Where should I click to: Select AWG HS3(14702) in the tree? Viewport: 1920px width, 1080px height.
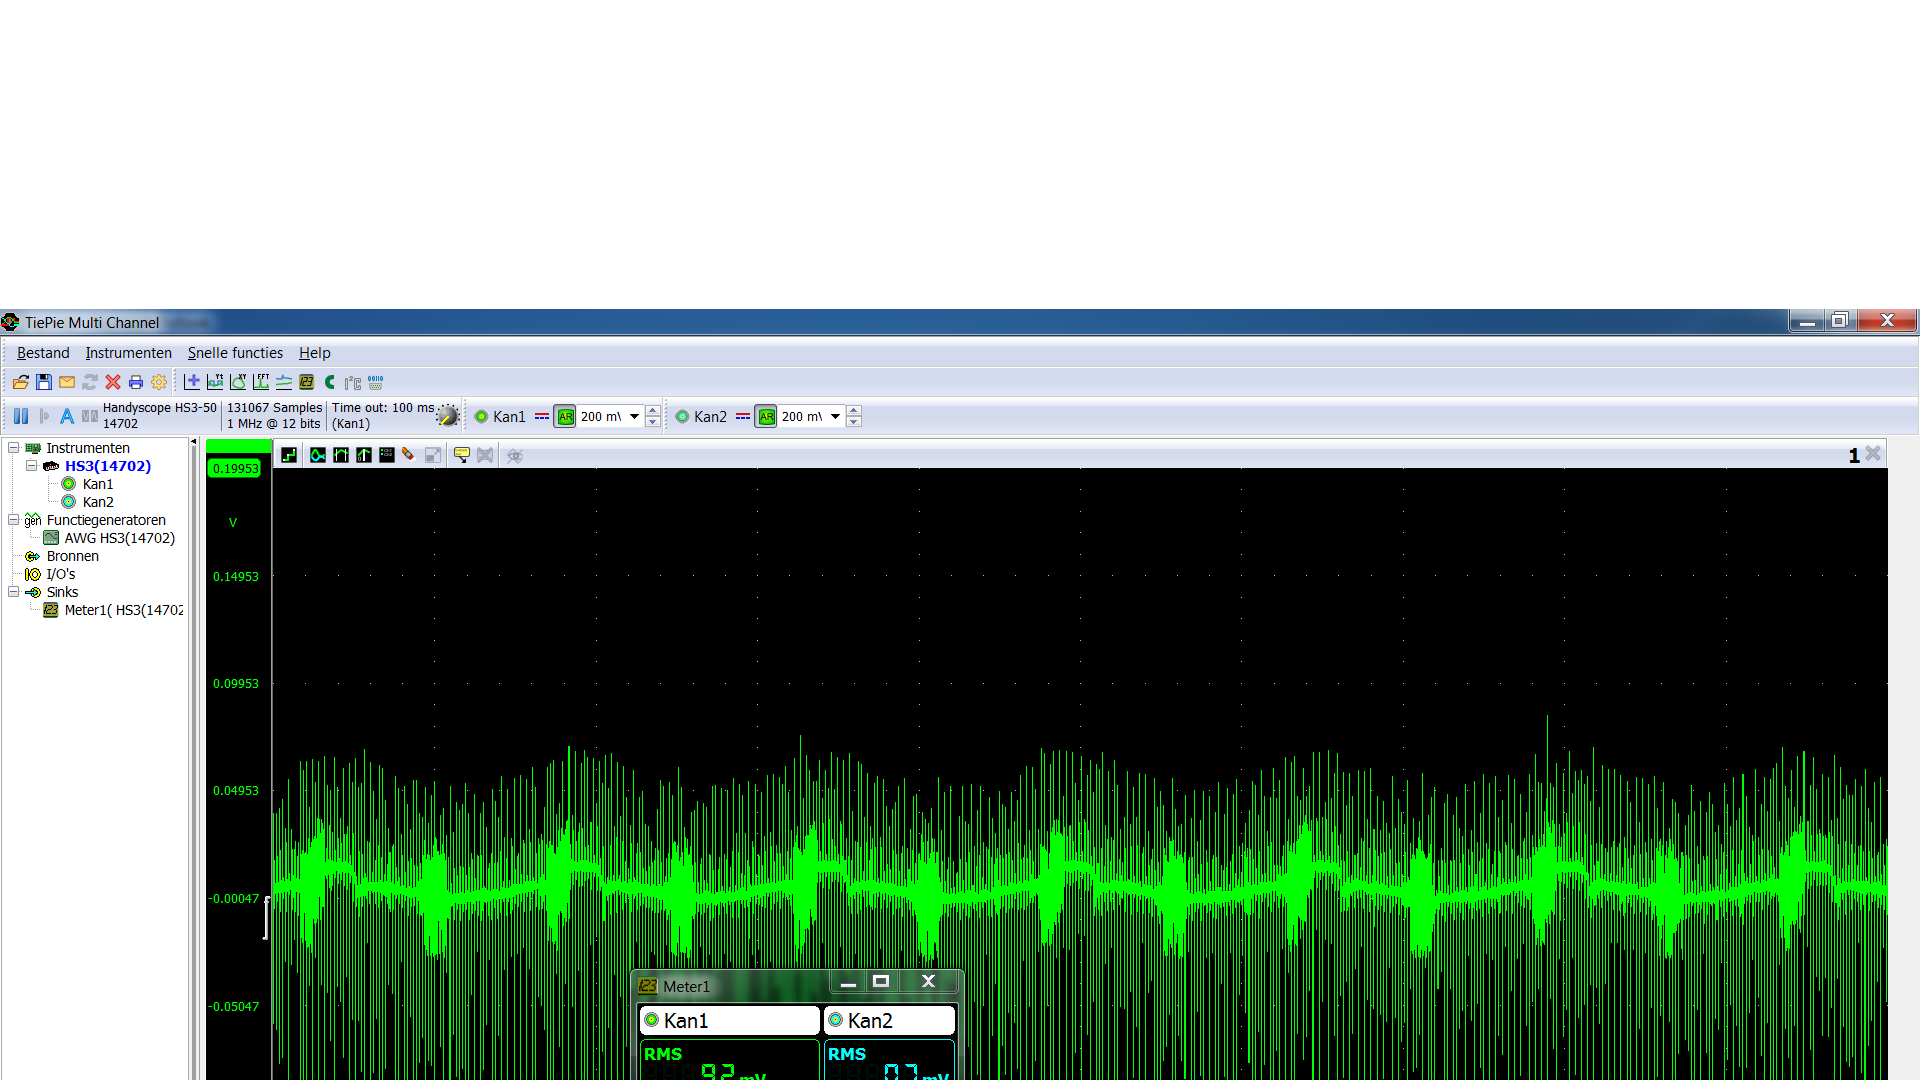[119, 538]
